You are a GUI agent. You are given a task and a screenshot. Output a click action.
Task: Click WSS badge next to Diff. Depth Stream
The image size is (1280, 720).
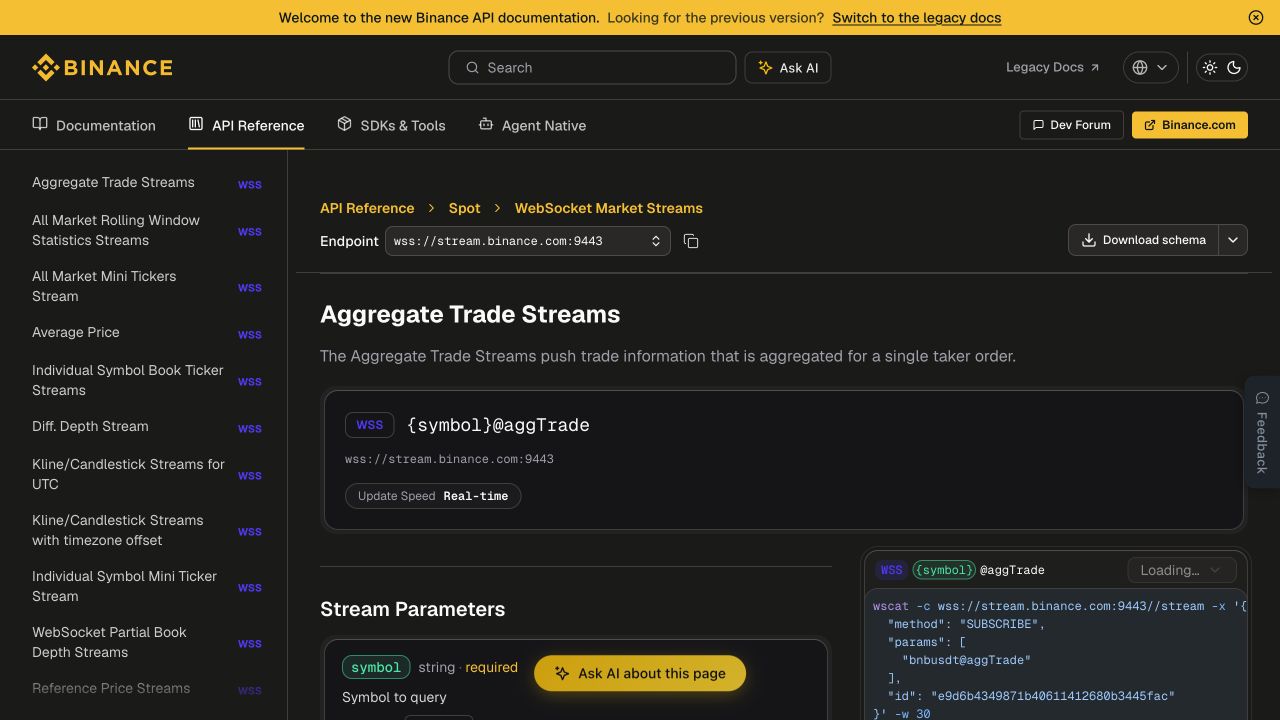250,429
